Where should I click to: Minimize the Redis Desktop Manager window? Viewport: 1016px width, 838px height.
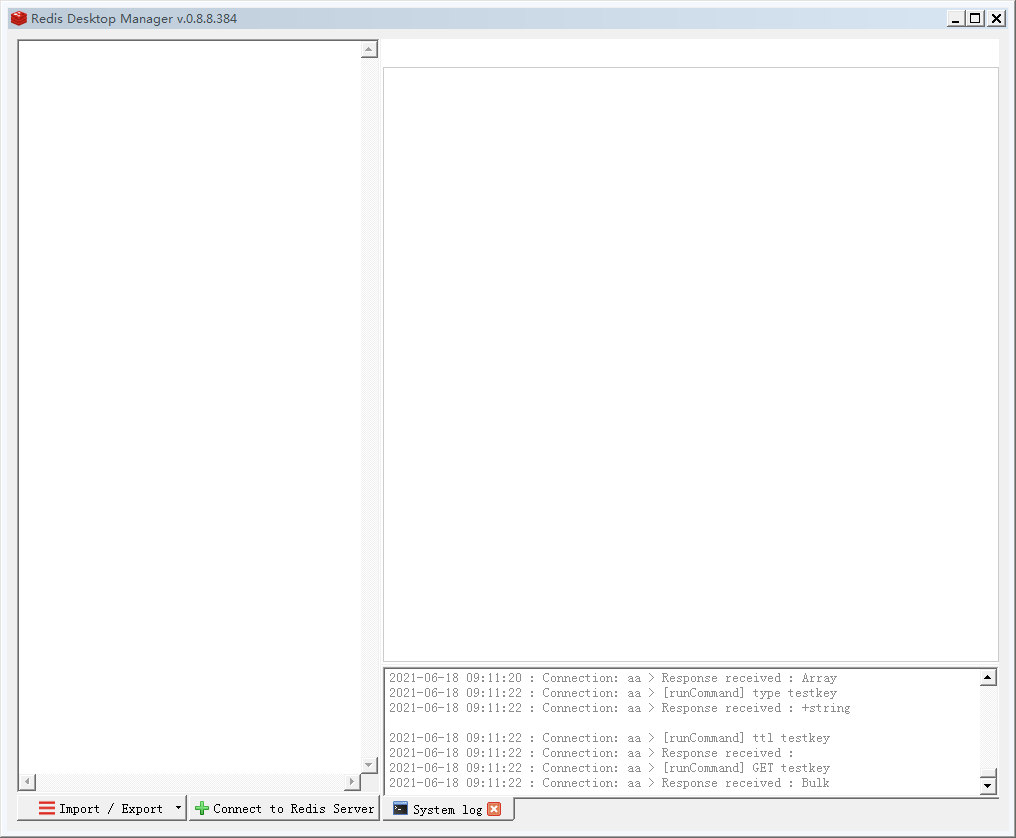(955, 19)
